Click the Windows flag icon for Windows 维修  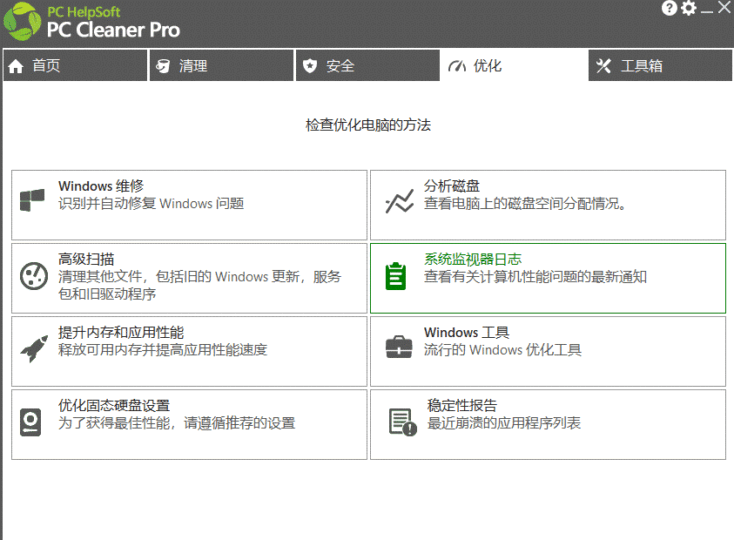(32, 200)
